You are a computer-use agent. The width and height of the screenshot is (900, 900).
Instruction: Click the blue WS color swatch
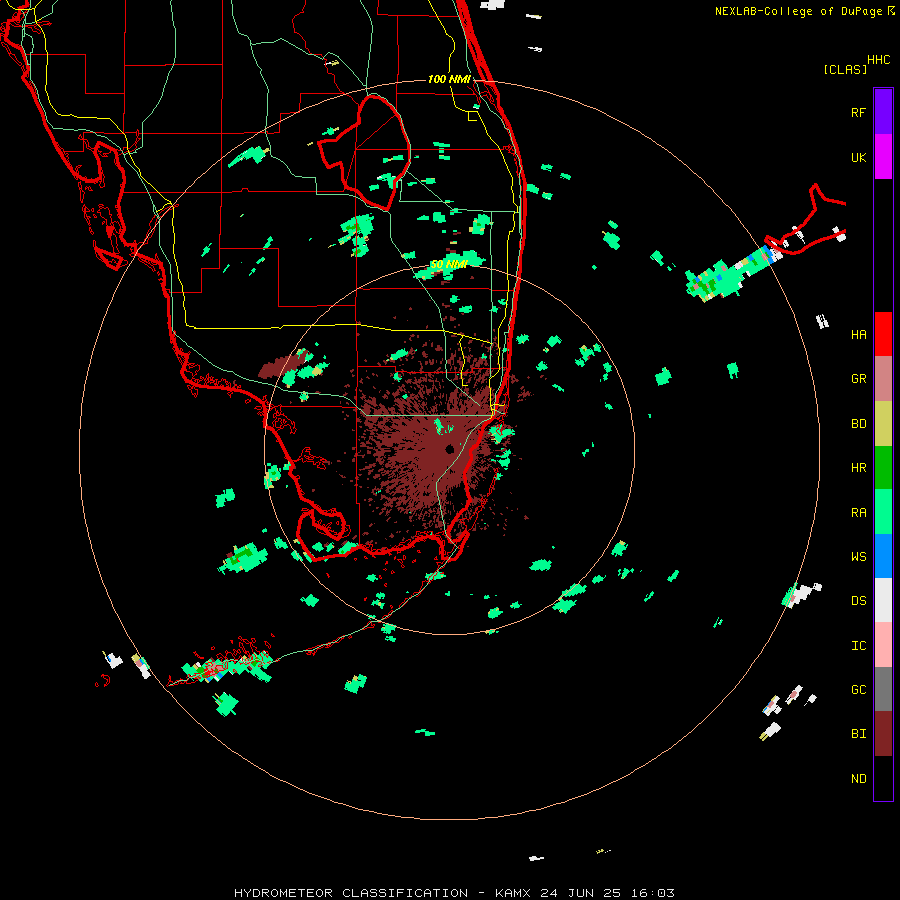coord(883,556)
